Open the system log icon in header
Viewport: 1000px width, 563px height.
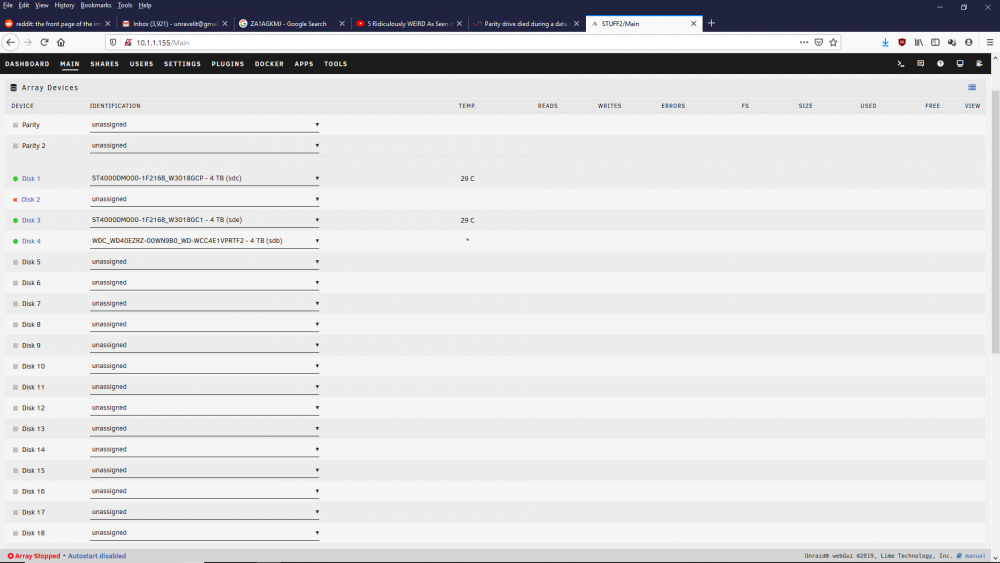click(x=980, y=64)
